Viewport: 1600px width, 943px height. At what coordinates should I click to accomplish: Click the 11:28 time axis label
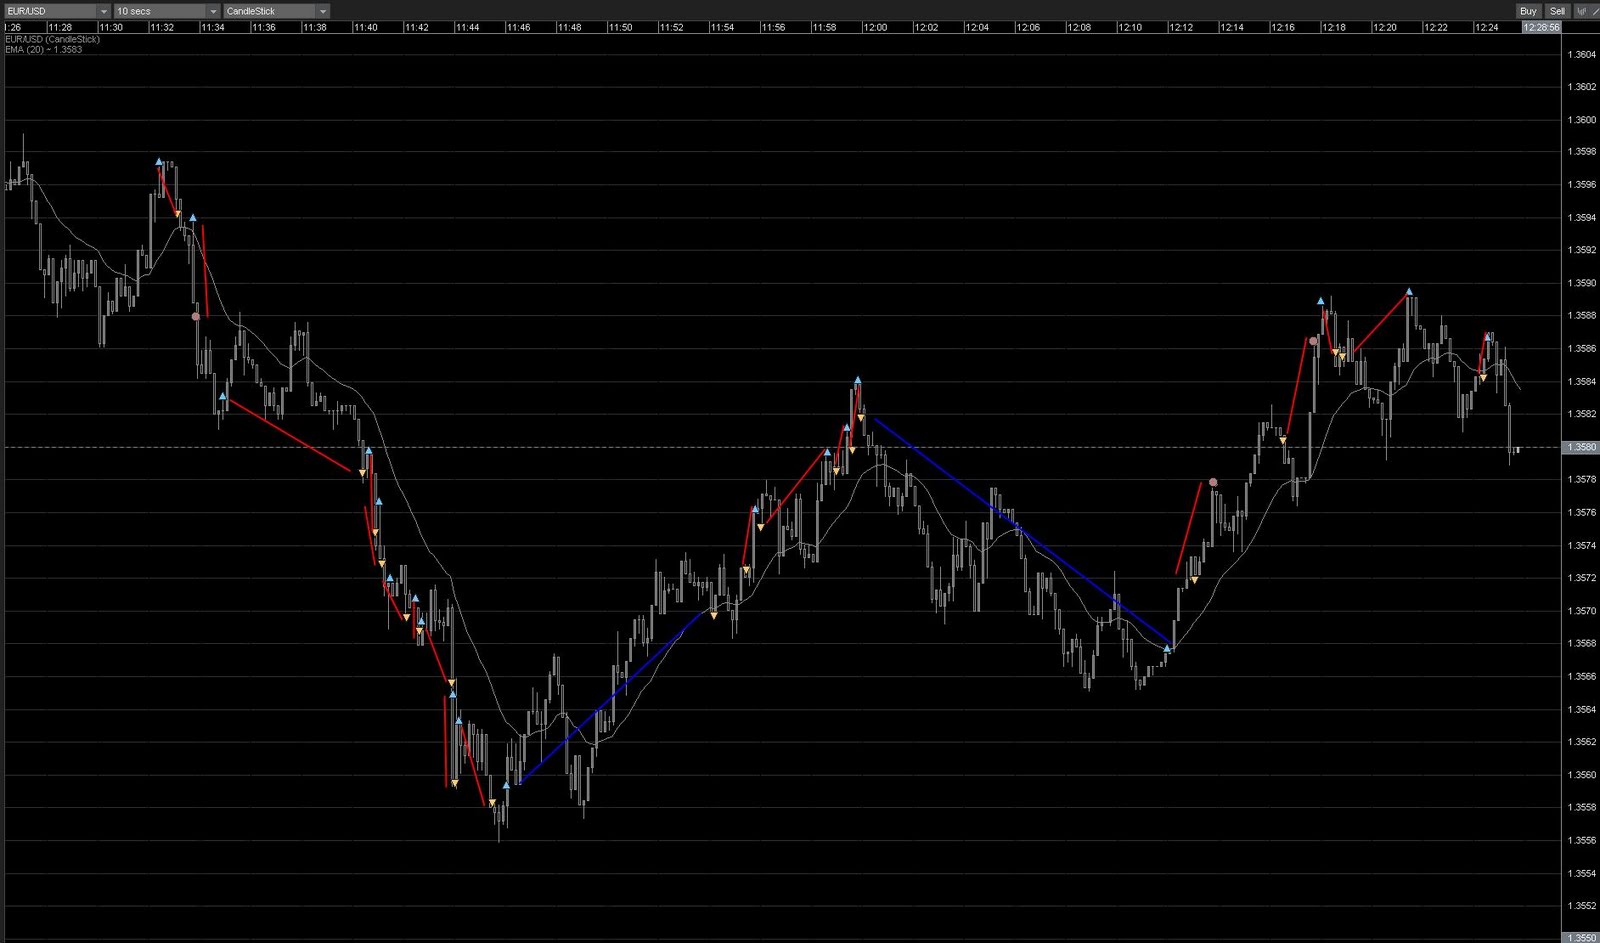(59, 27)
